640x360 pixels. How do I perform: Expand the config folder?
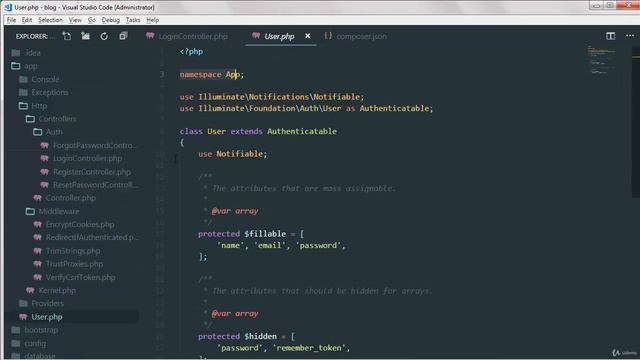[29, 343]
